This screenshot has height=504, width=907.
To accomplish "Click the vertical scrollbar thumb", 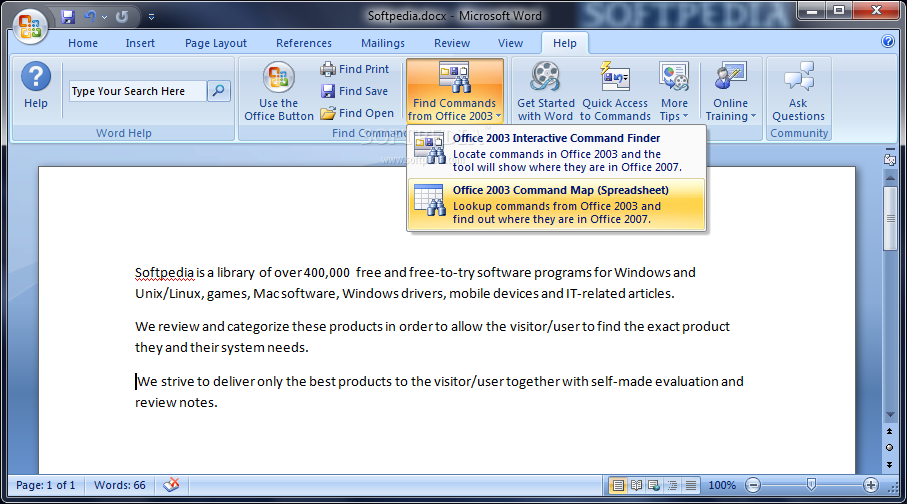I will [x=890, y=218].
